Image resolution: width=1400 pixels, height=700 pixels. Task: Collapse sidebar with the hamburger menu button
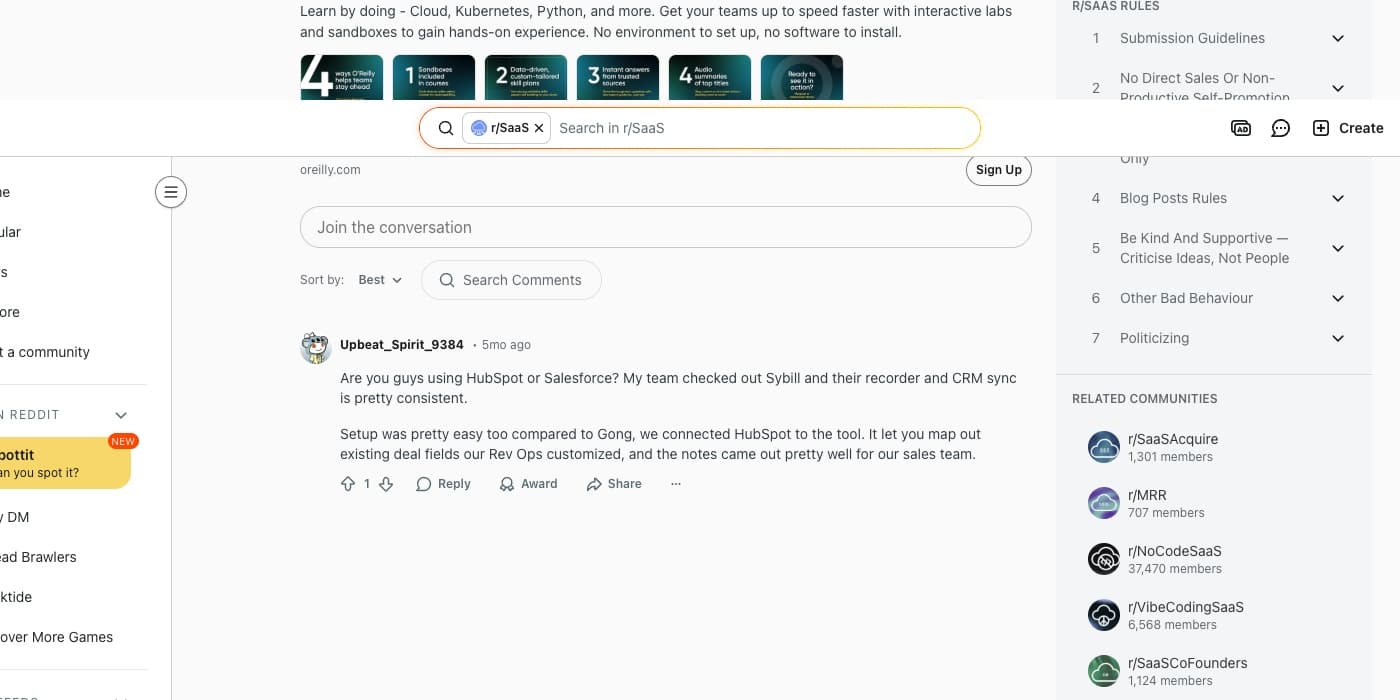coord(171,192)
